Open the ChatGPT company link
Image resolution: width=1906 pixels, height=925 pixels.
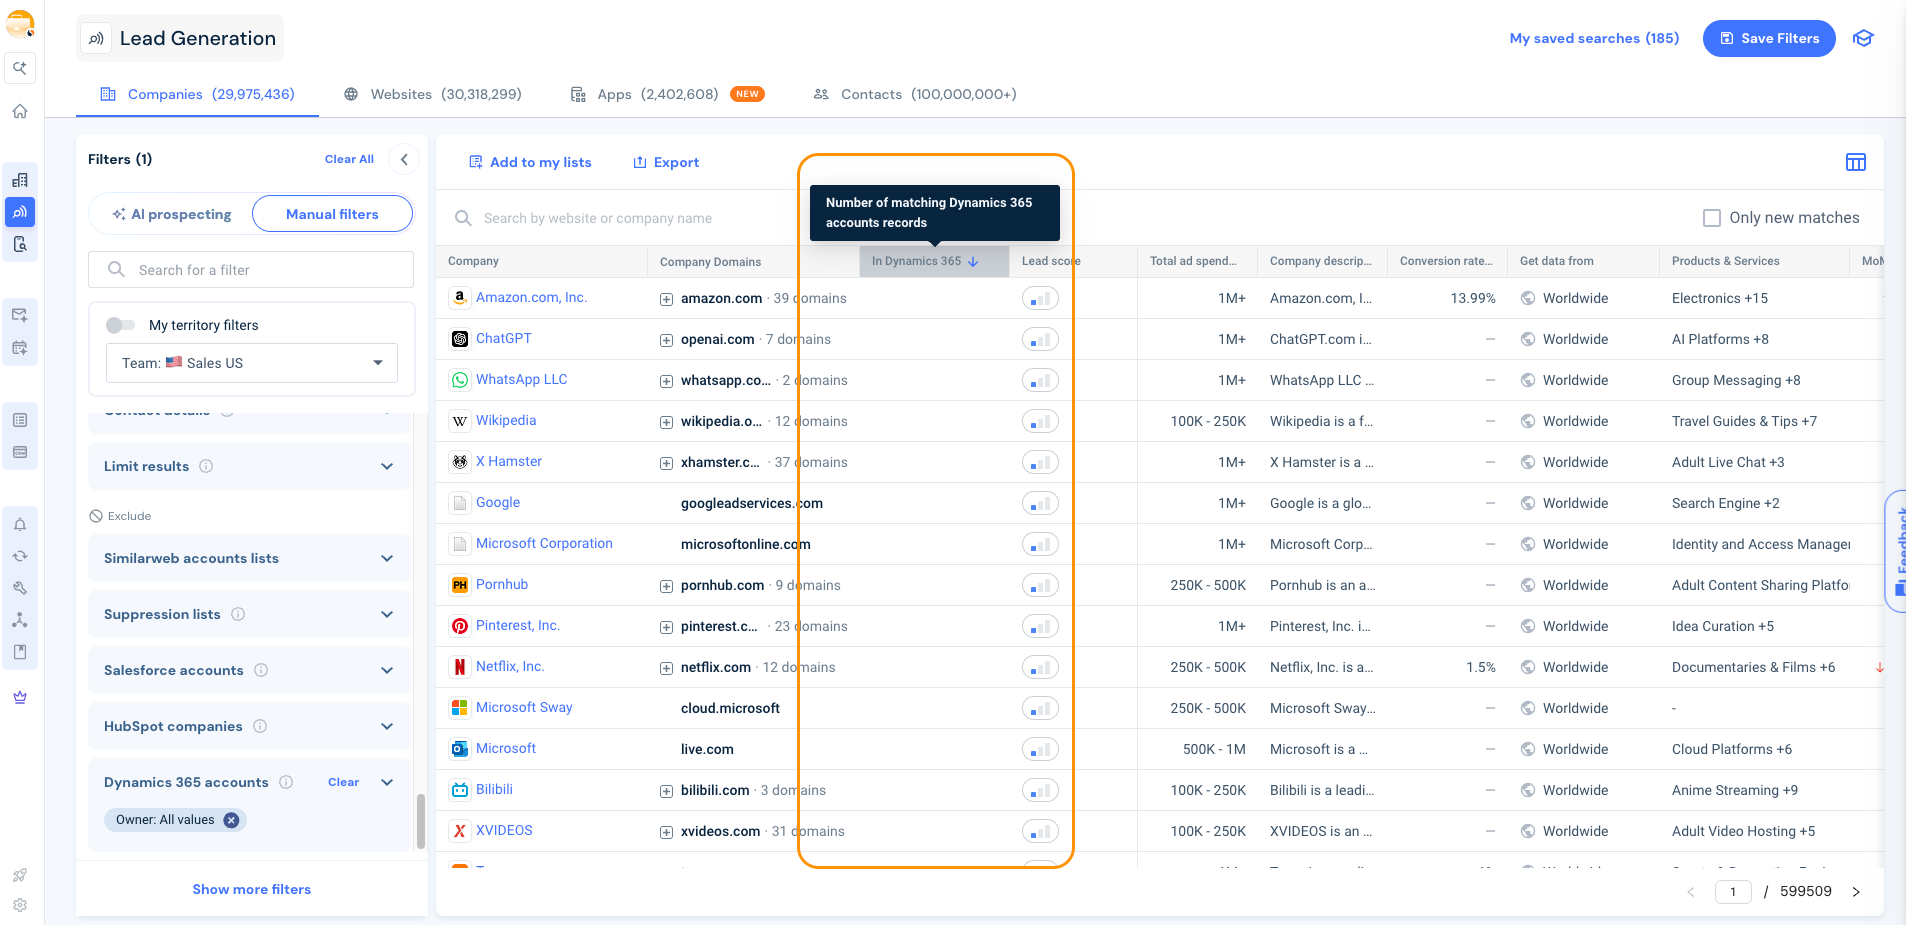pyautogui.click(x=504, y=338)
